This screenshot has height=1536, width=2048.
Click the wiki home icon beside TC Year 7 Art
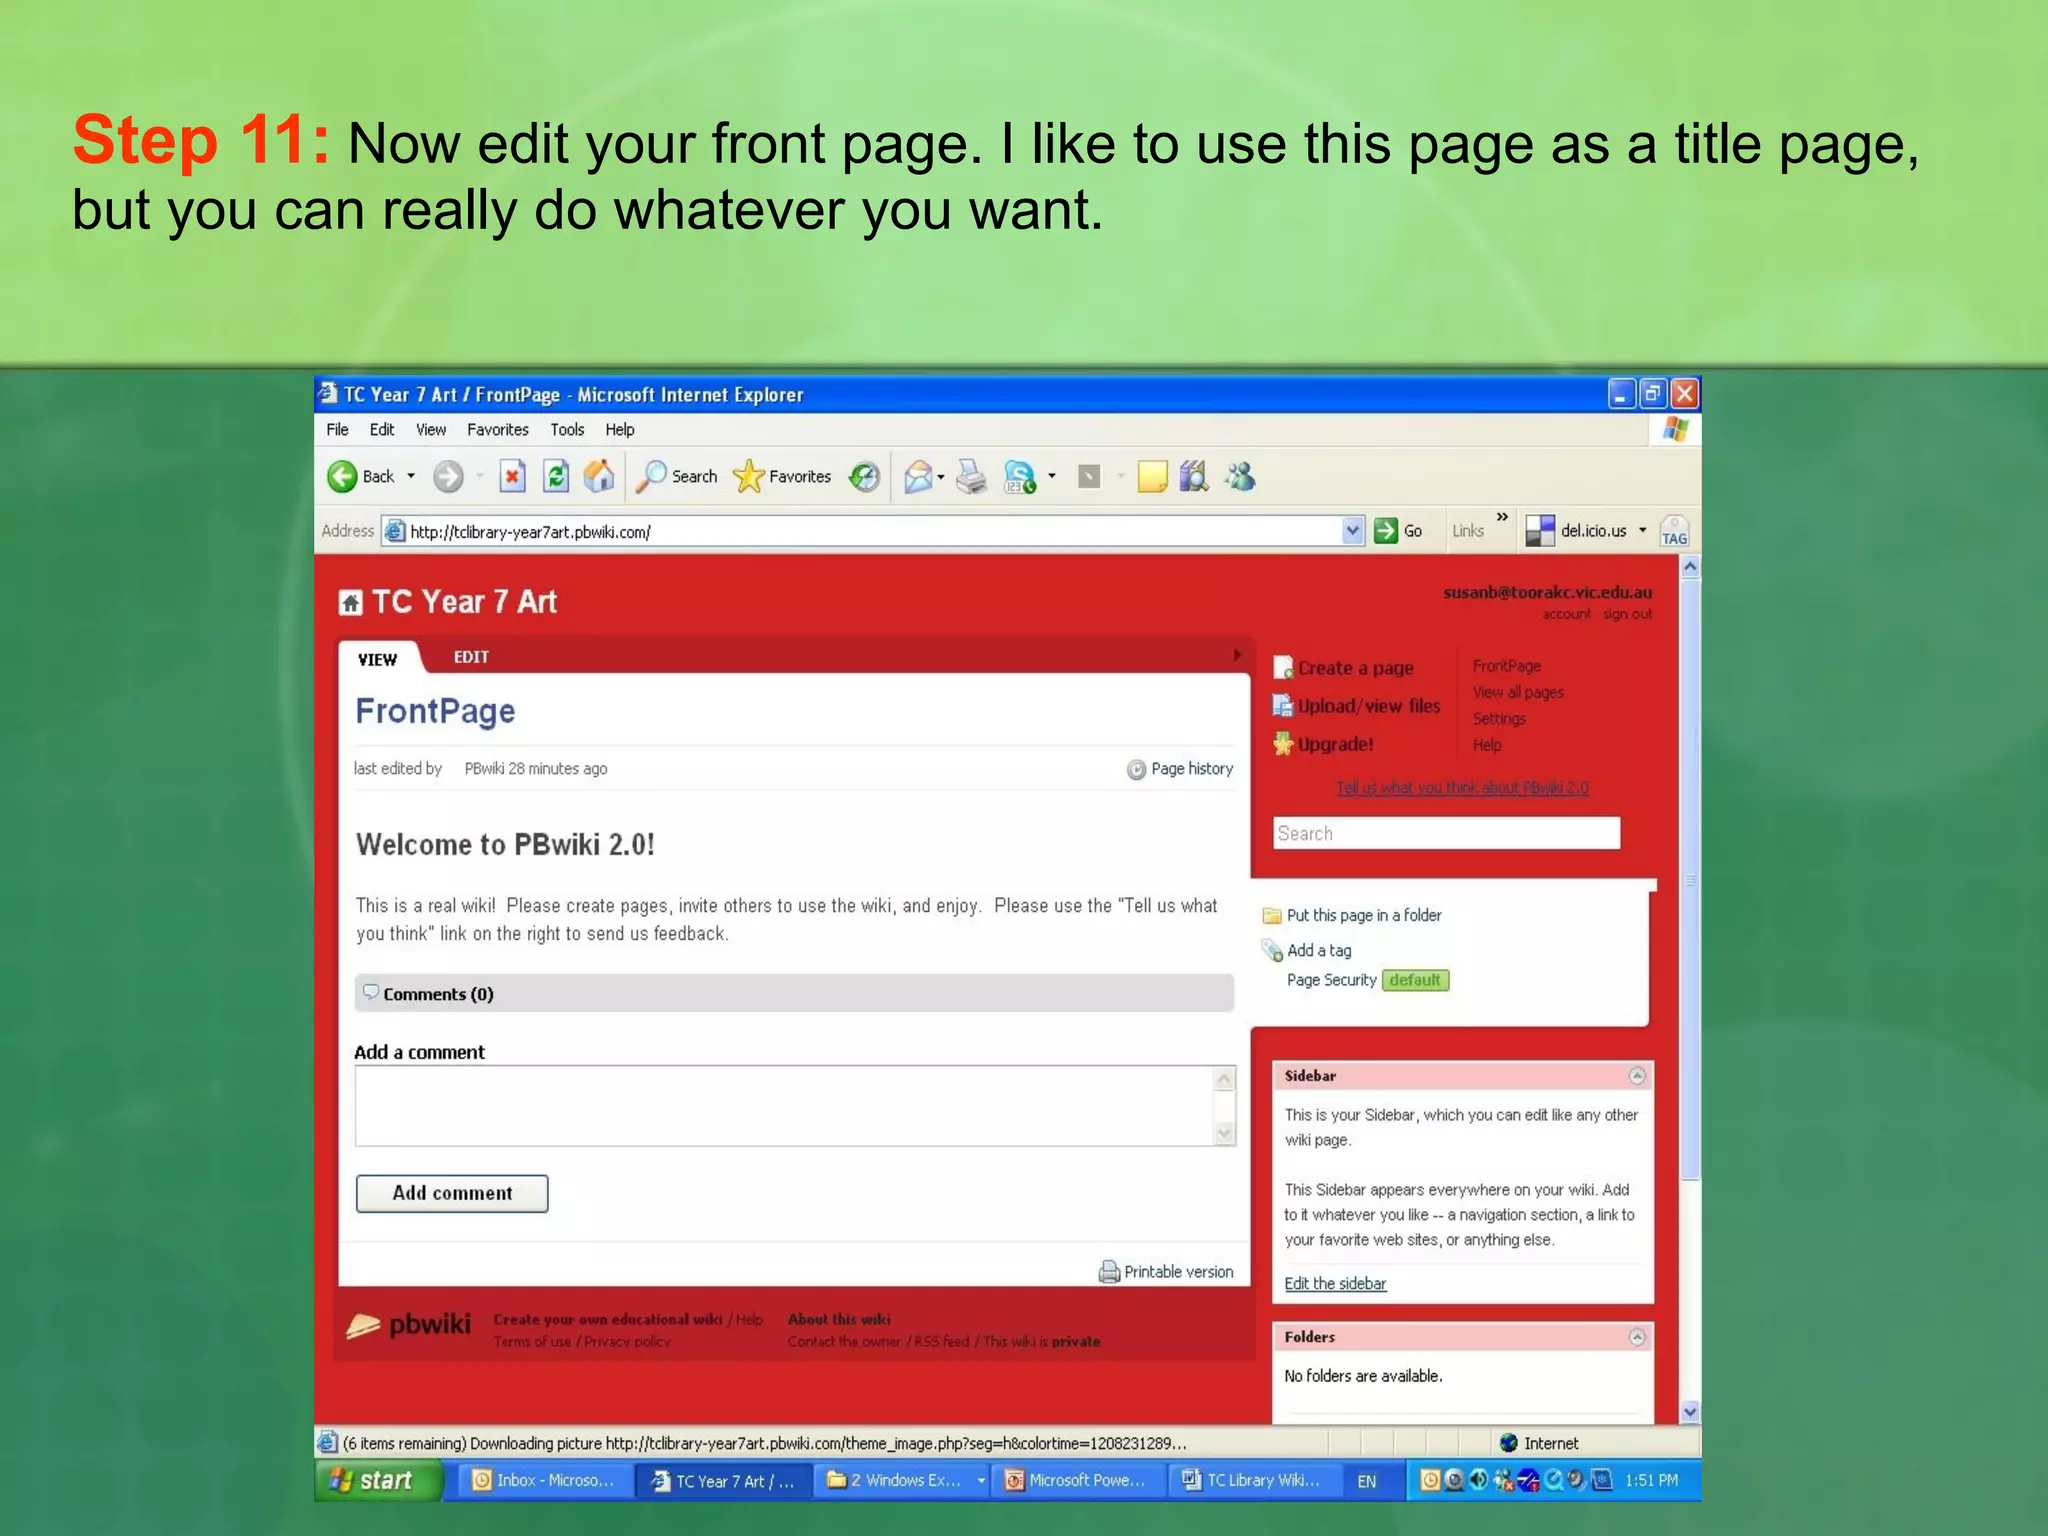[x=350, y=602]
